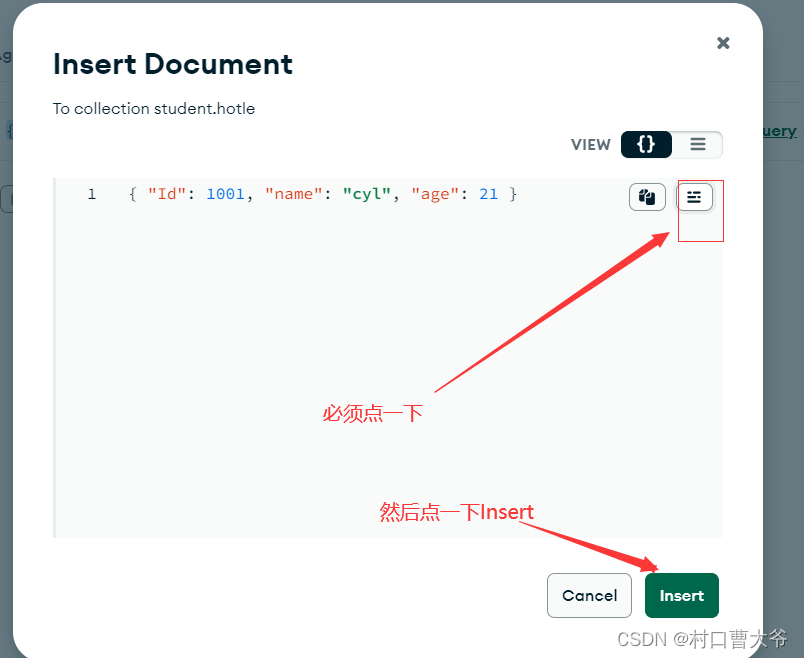The image size is (804, 658).
Task: Click the value 1001 in the document editor
Action: pyautogui.click(x=226, y=194)
